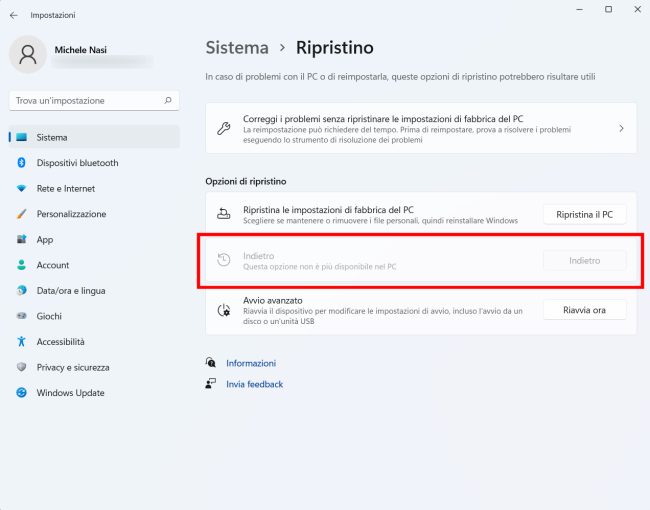Click the Avvio avanzato power icon
The image size is (650, 510).
(224, 310)
